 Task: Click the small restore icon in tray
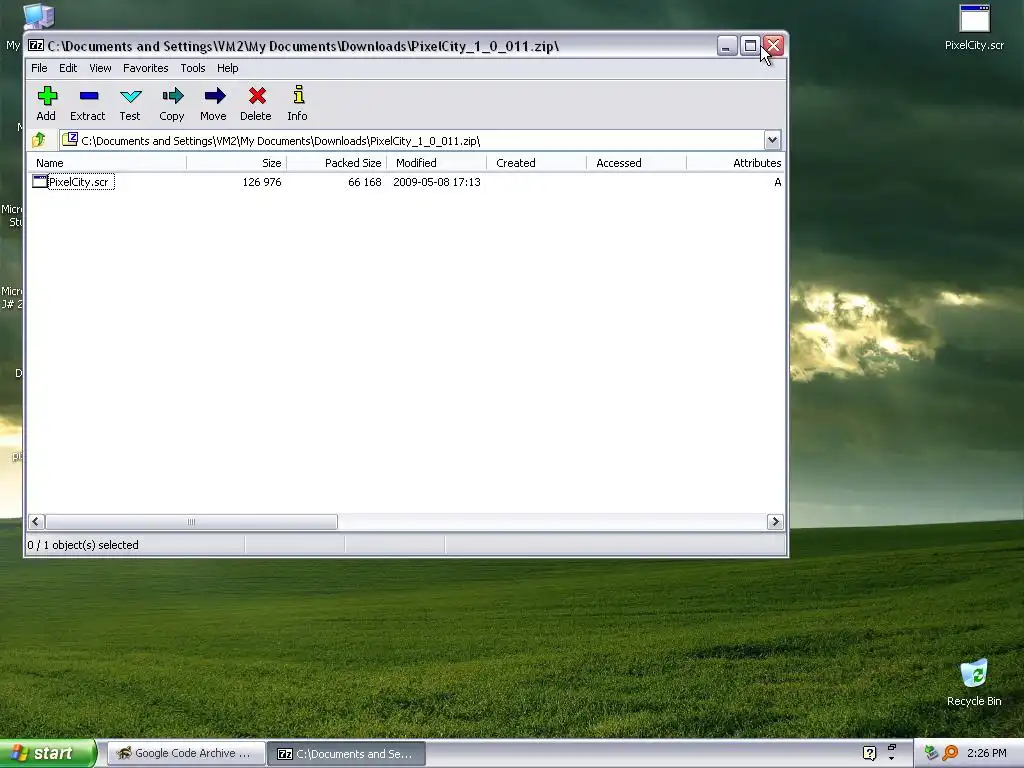pyautogui.click(x=891, y=748)
